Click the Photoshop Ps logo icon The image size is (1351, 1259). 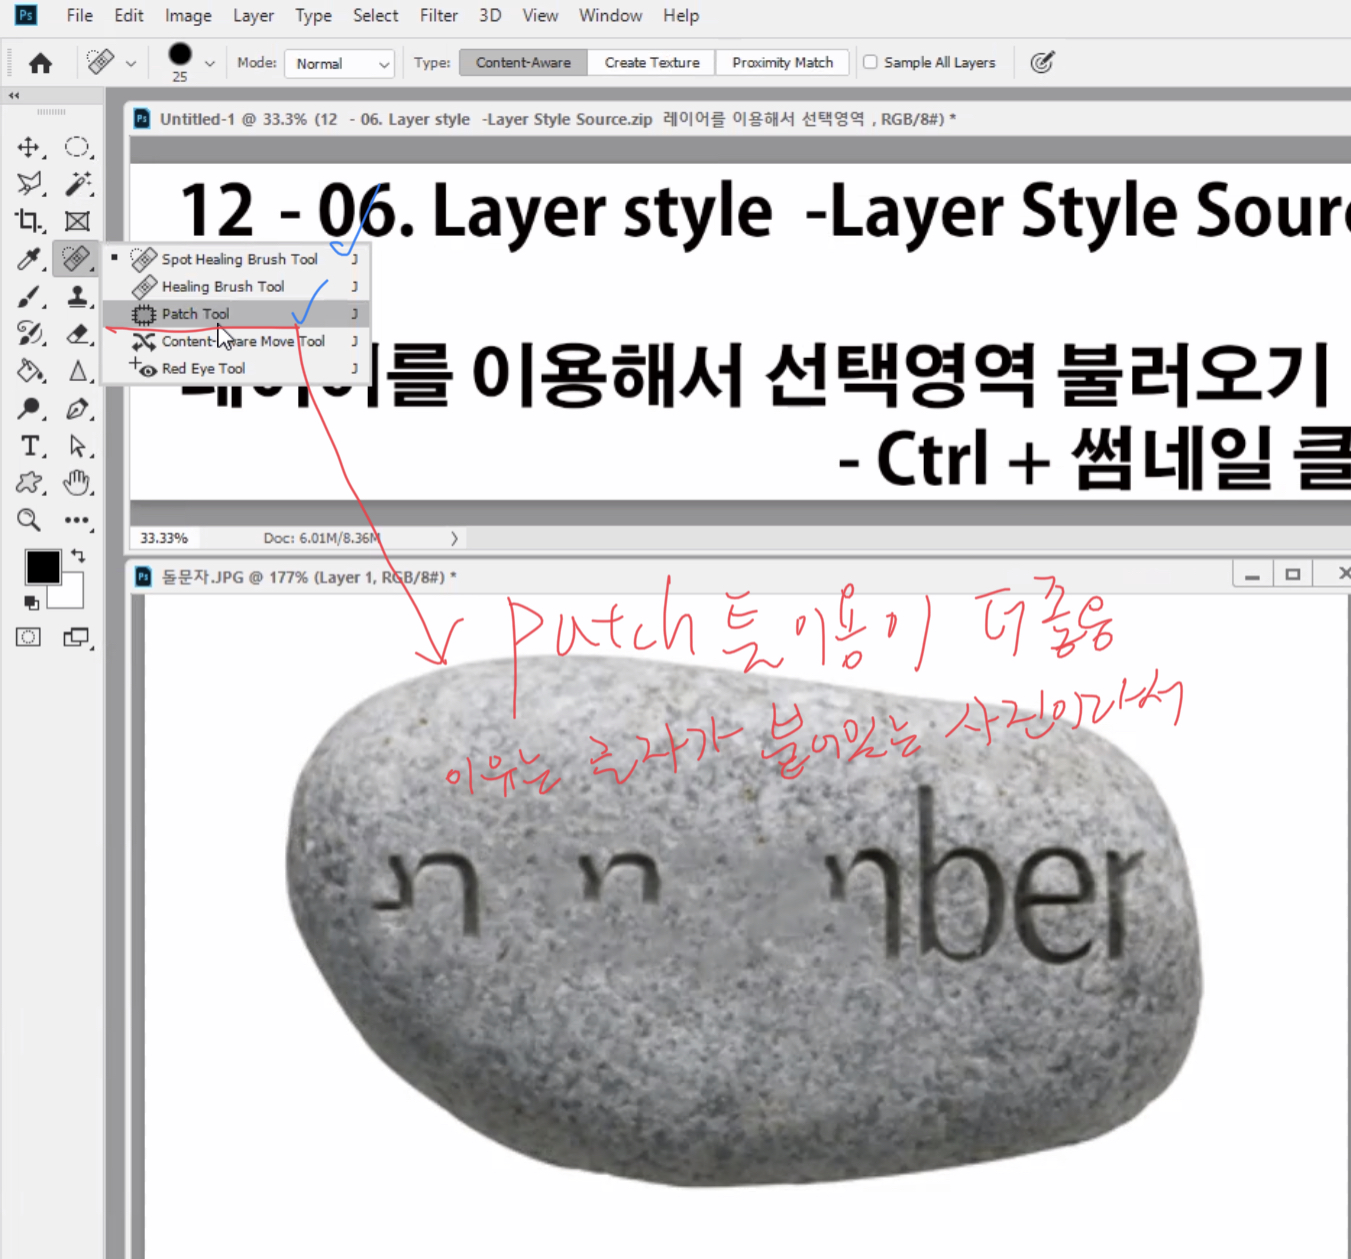(x=26, y=15)
